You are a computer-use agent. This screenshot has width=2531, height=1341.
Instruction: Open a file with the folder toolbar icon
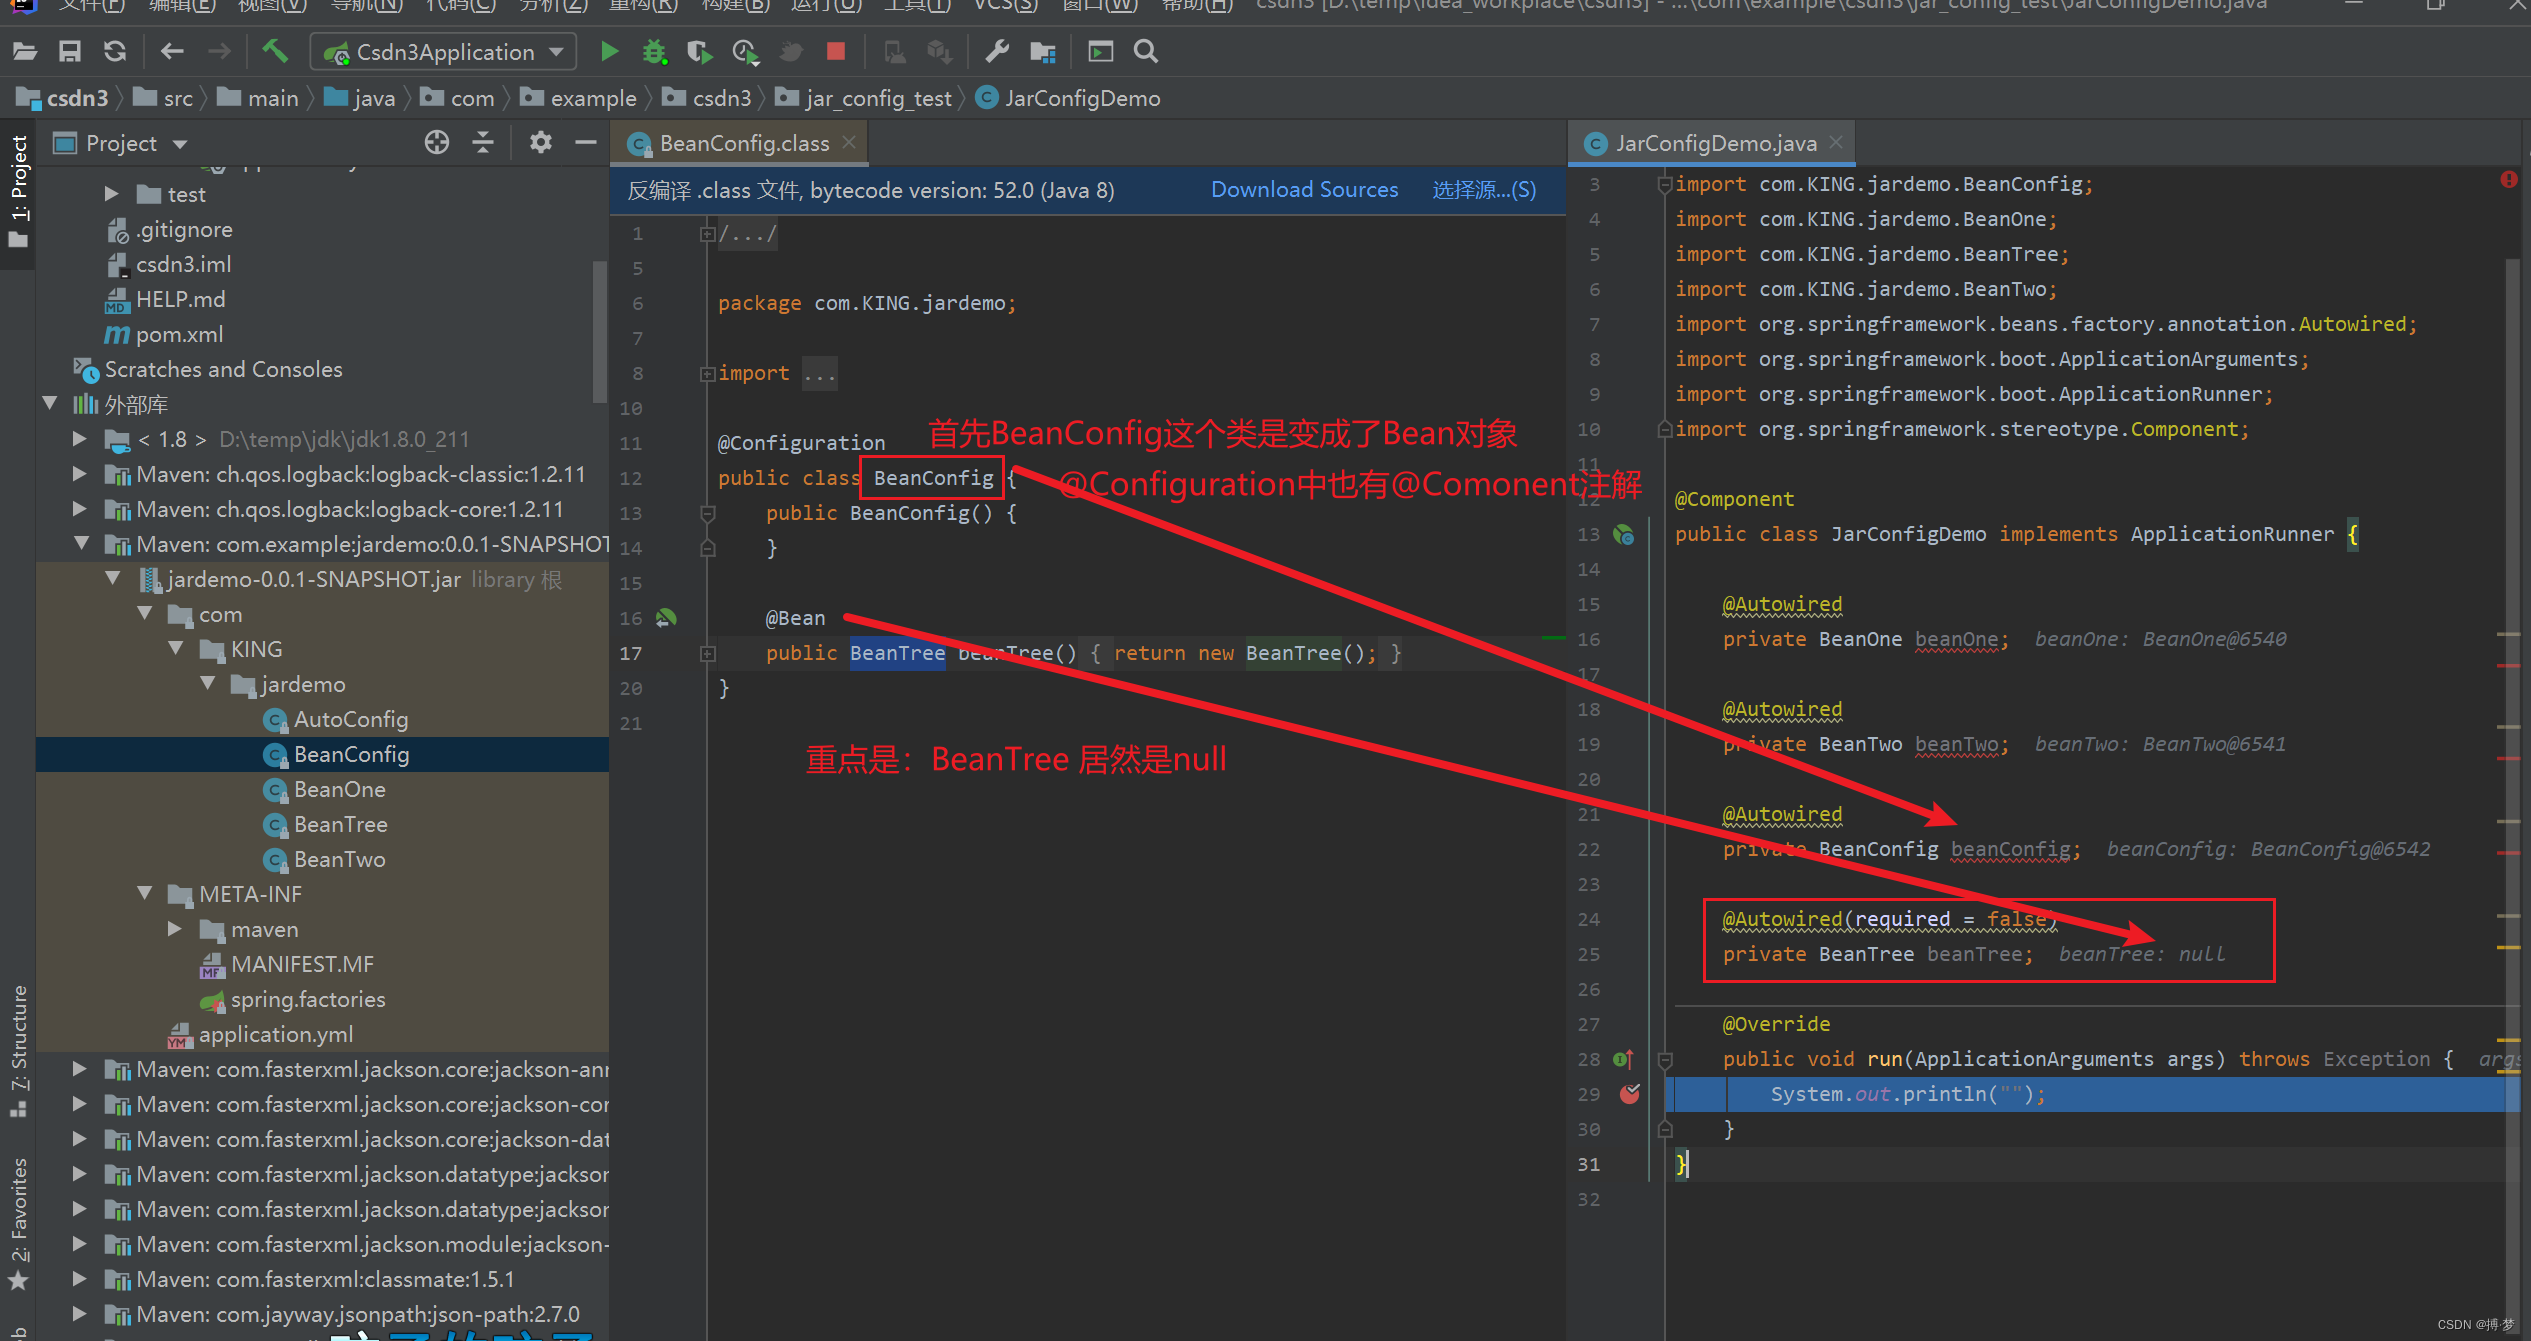(x=24, y=52)
